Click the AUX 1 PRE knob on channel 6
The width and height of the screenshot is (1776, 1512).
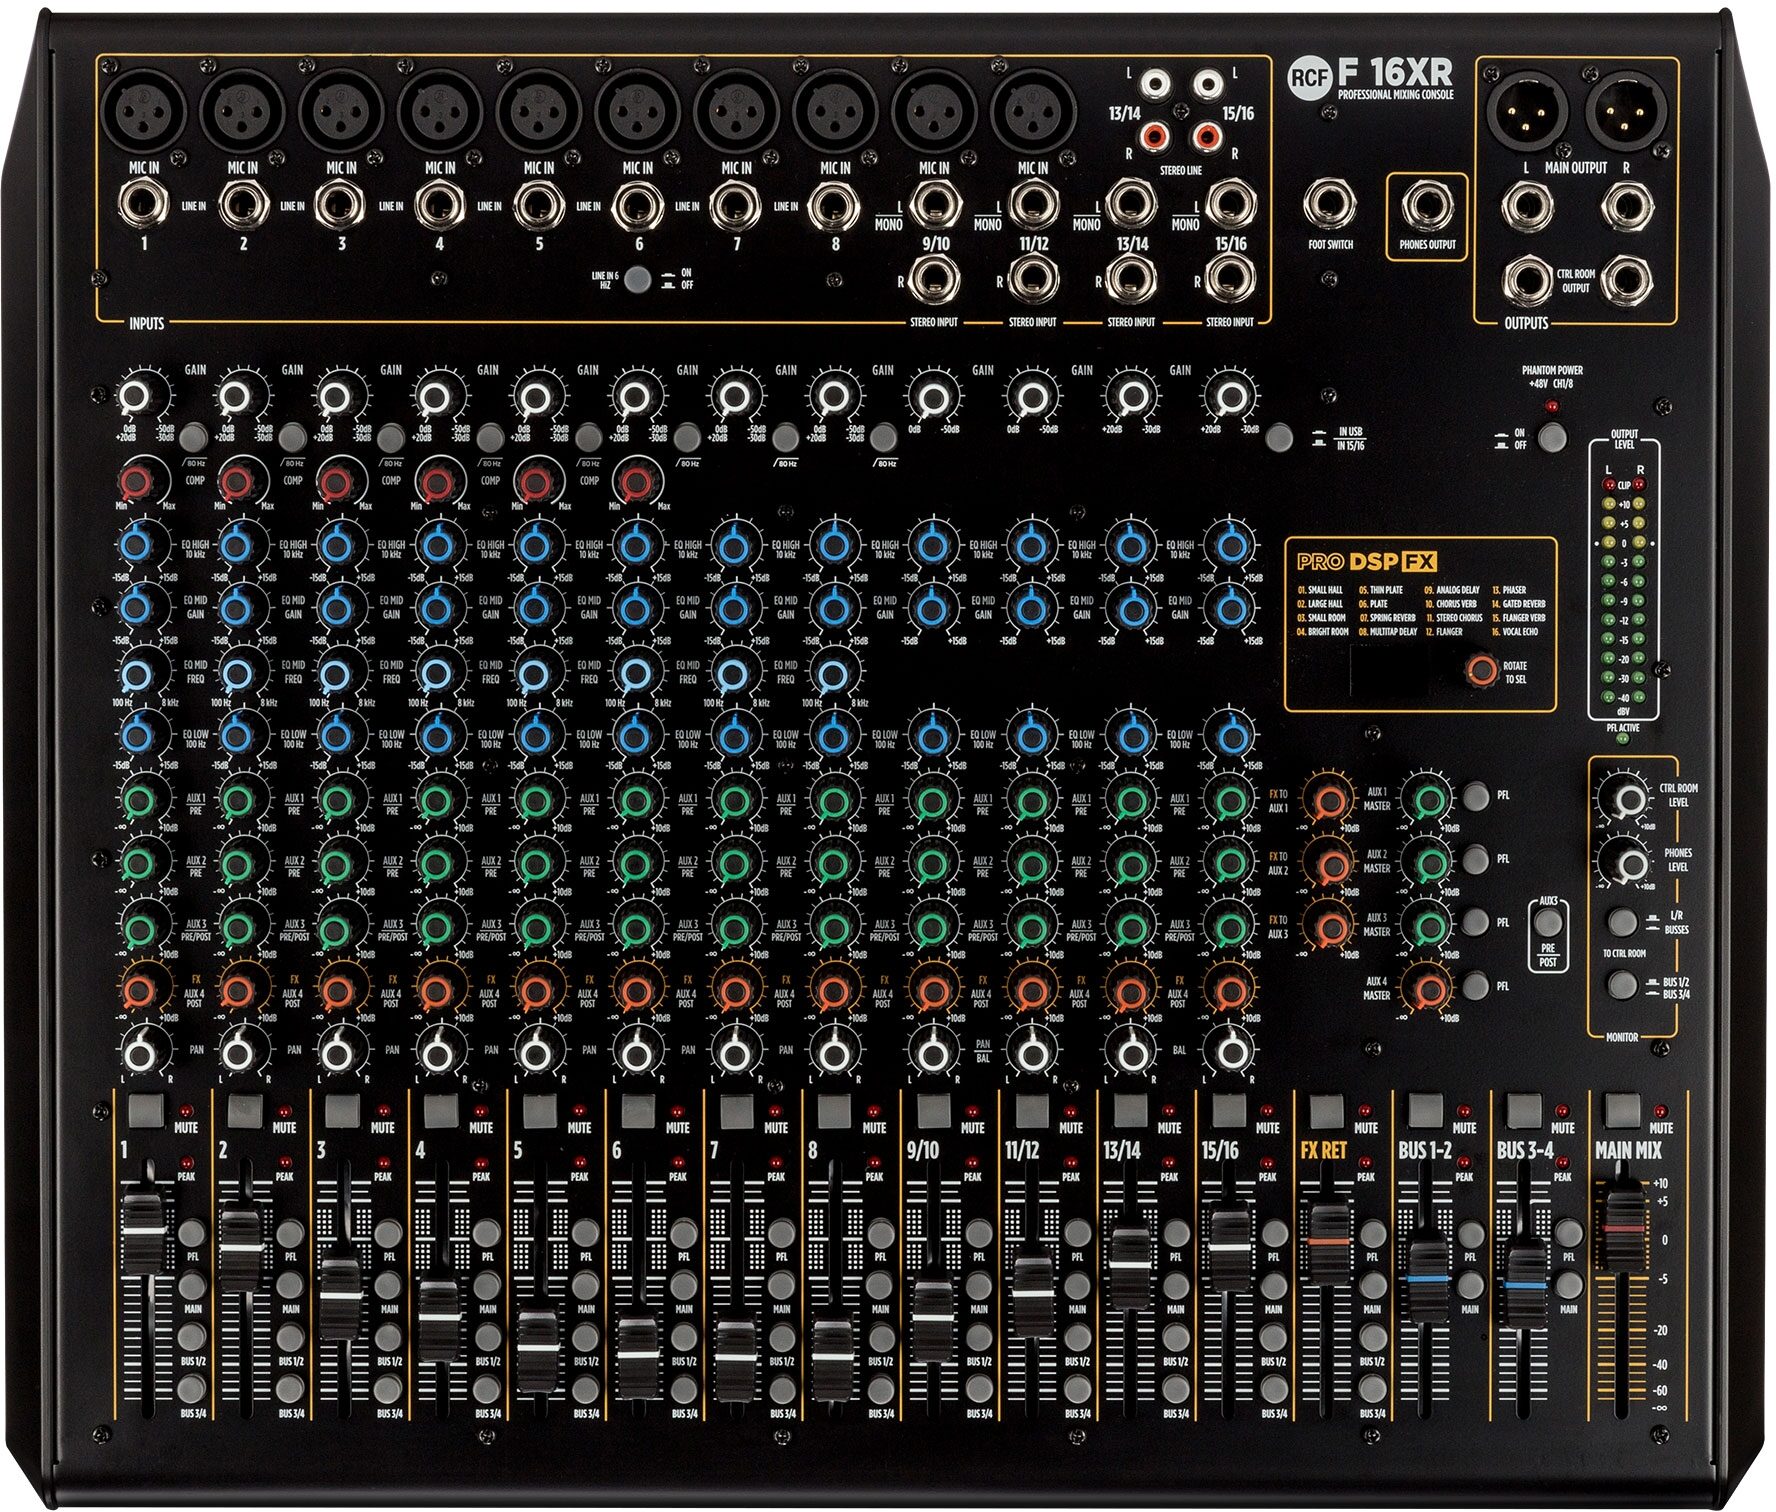point(633,800)
